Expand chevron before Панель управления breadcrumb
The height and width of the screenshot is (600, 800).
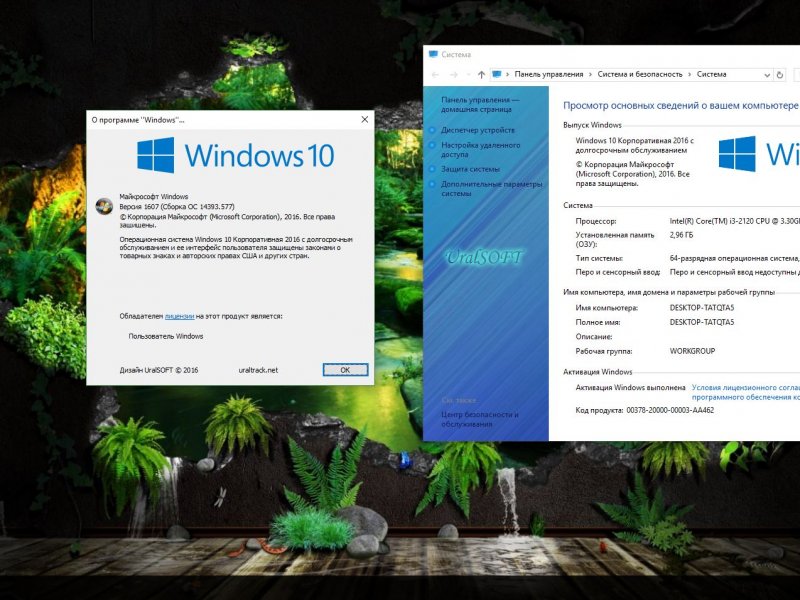508,74
